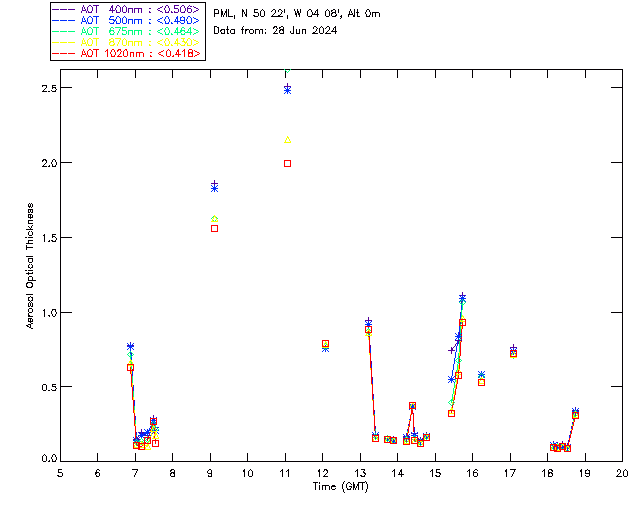640x512 pixels.
Task: Click the x-axis tick label 15
Action: (435, 473)
